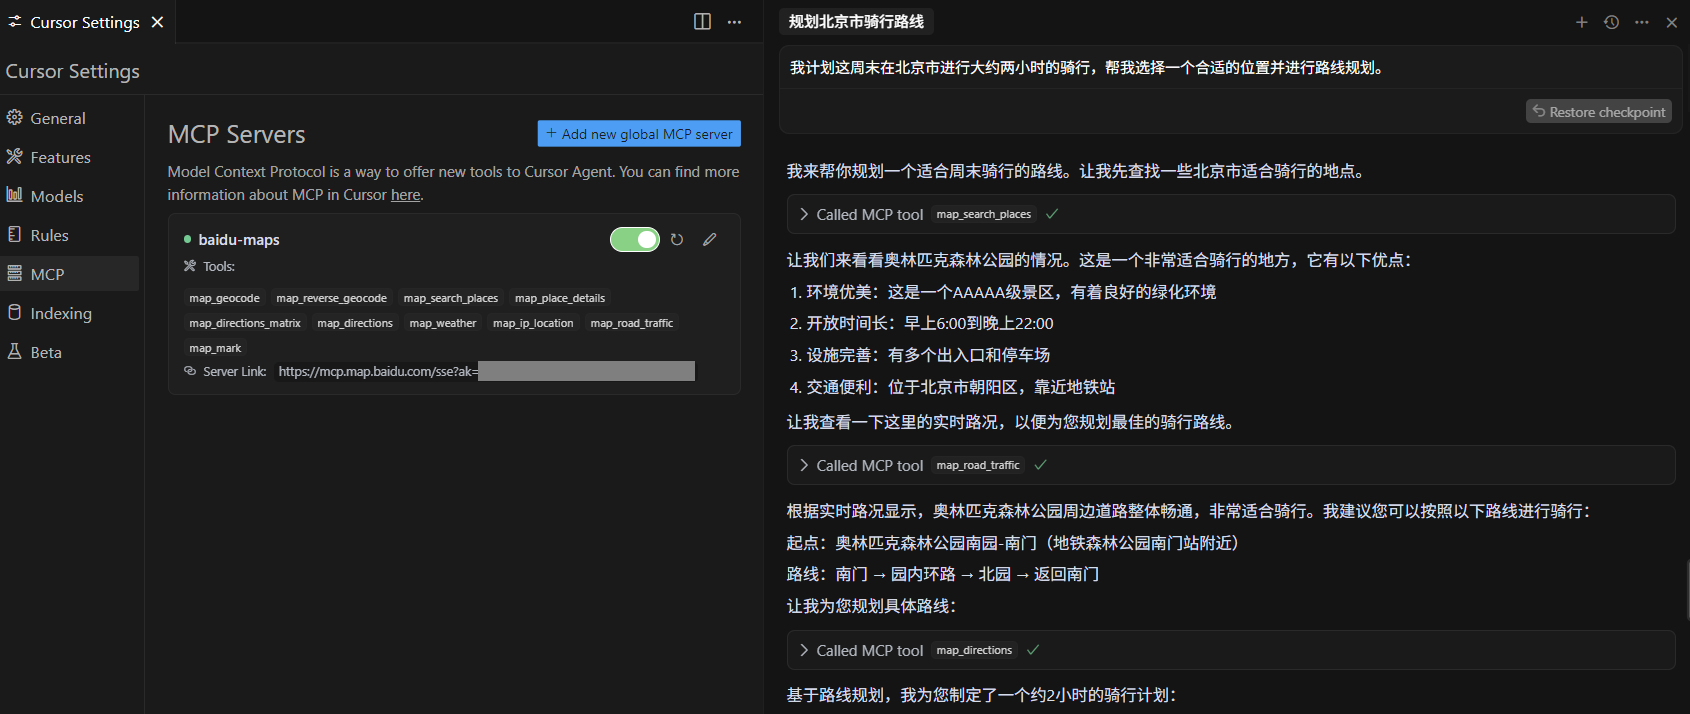Refresh the baidu-maps MCP server
This screenshot has width=1690, height=714.
pyautogui.click(x=677, y=240)
